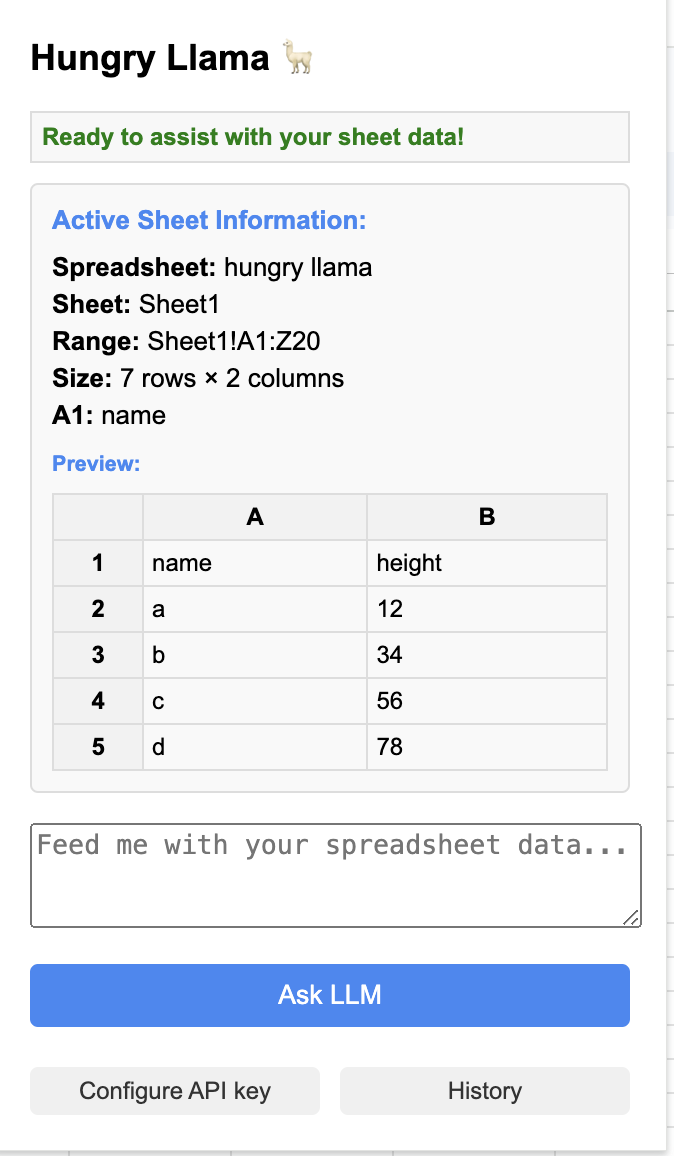Click the llama emoji icon in title

point(298,59)
